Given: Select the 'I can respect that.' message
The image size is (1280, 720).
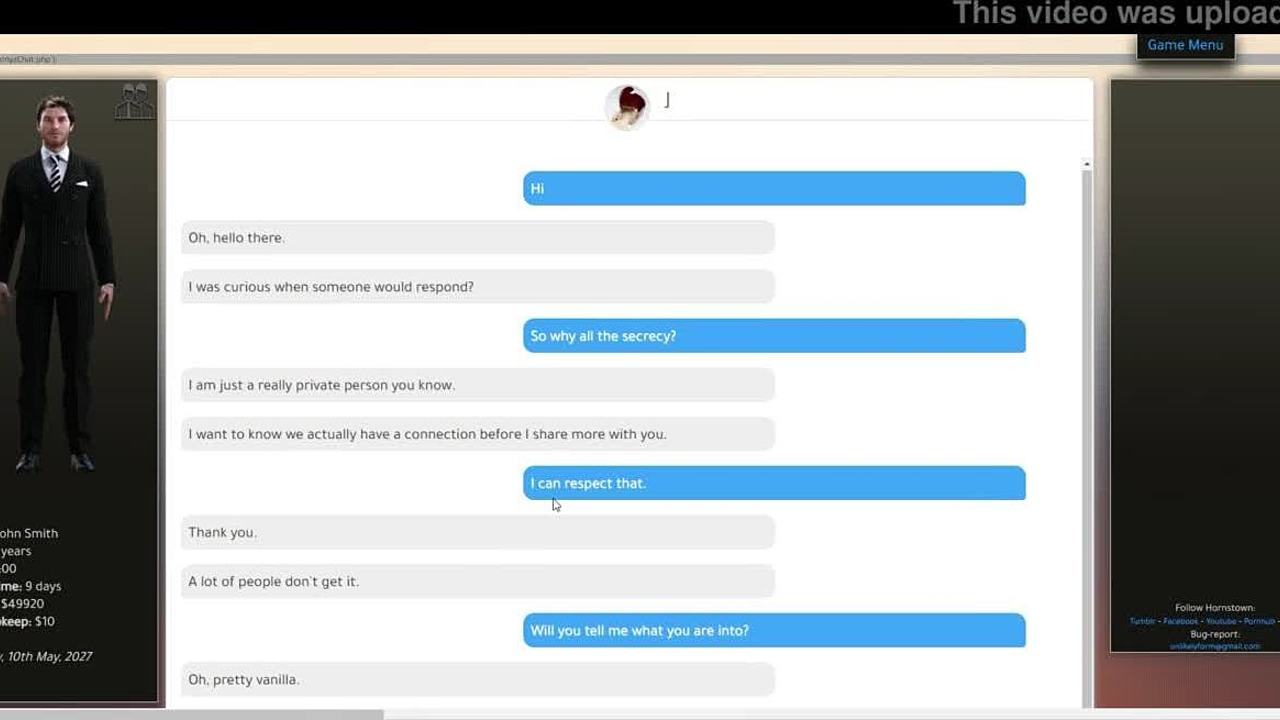Looking at the screenshot, I should tap(774, 483).
